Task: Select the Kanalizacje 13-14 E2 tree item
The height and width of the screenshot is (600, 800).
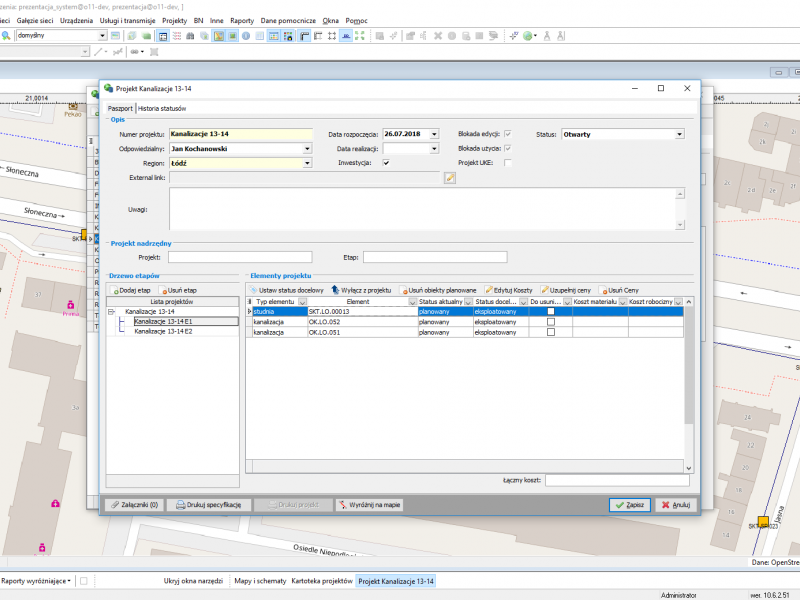Action: tap(163, 332)
